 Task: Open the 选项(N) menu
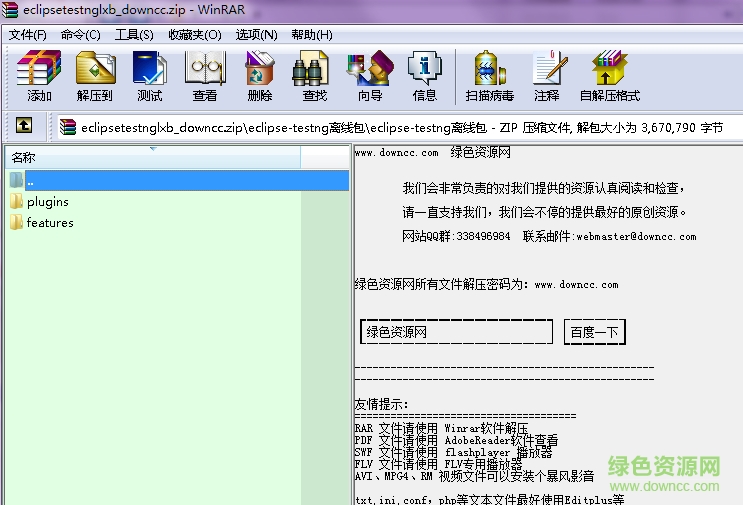(x=256, y=35)
